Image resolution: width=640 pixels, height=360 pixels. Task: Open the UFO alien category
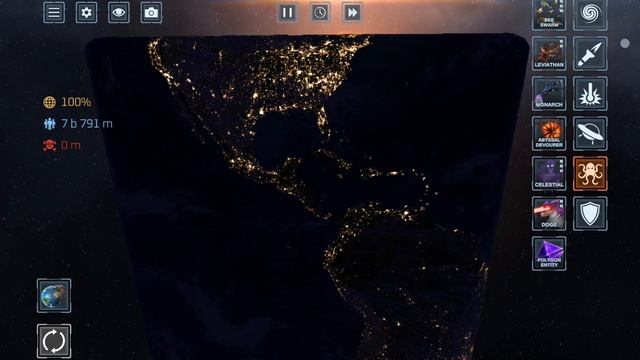pyautogui.click(x=590, y=133)
